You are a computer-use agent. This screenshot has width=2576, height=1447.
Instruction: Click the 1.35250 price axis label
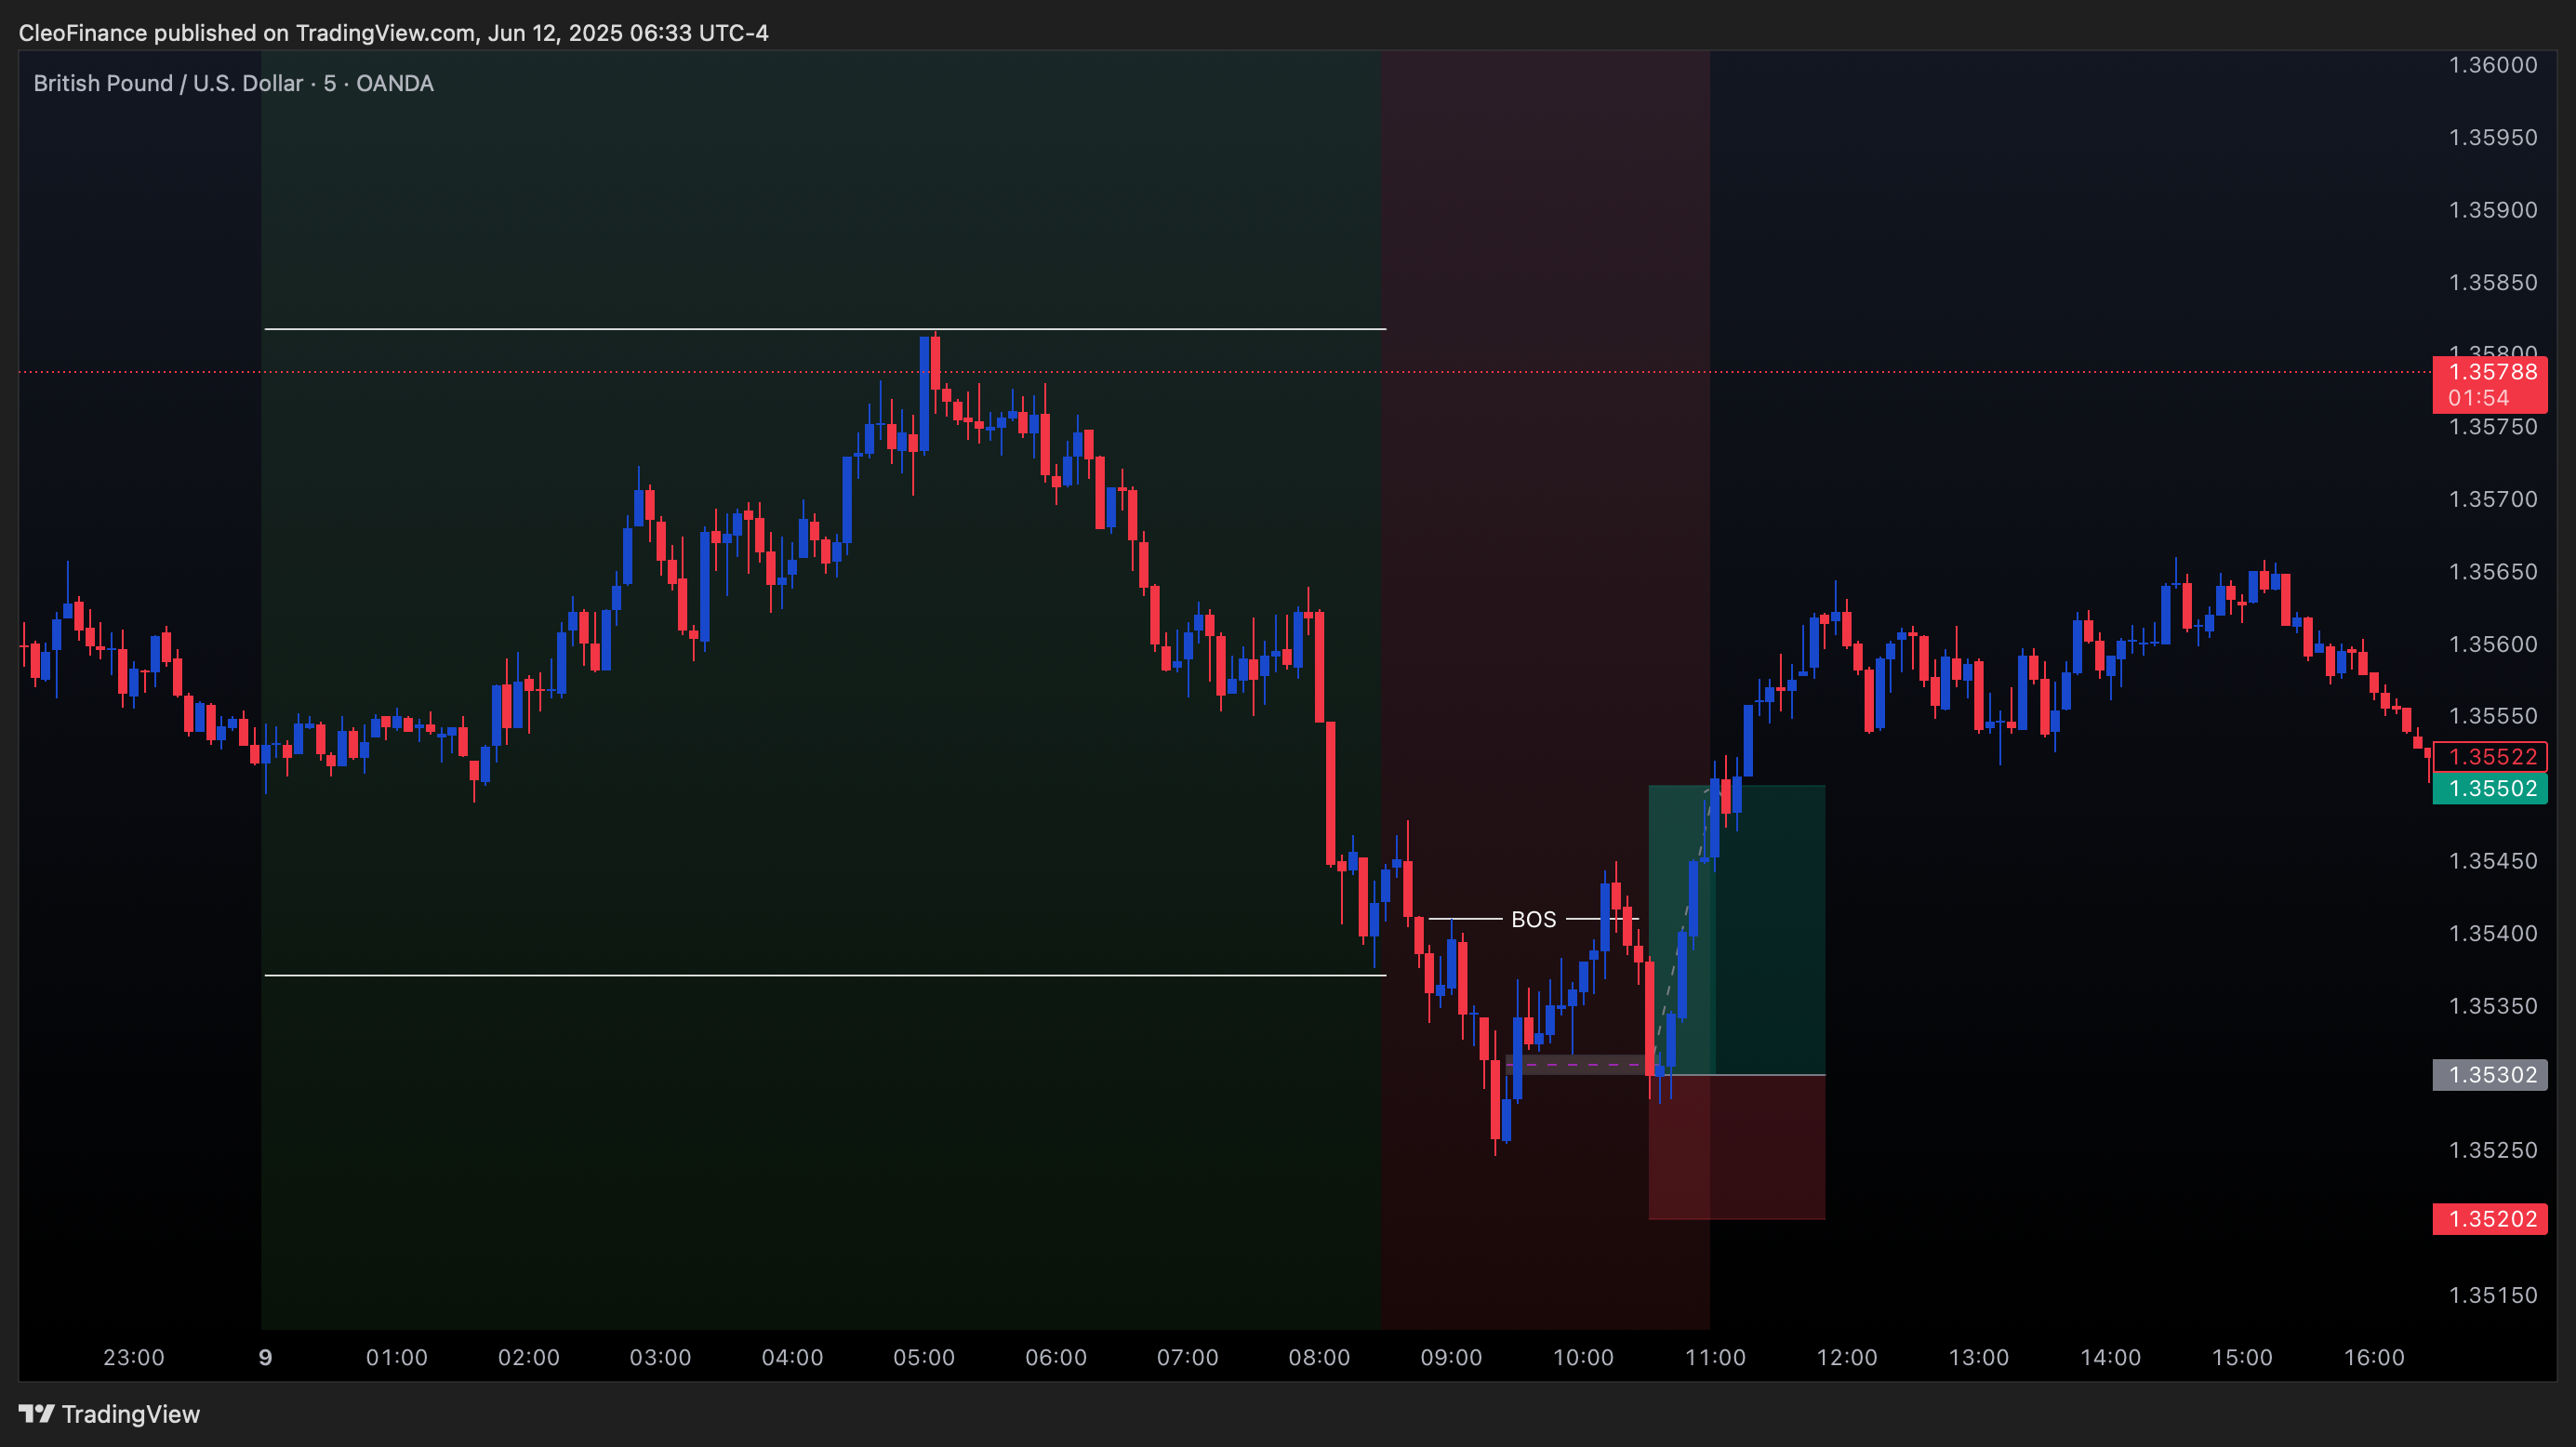(2492, 1150)
